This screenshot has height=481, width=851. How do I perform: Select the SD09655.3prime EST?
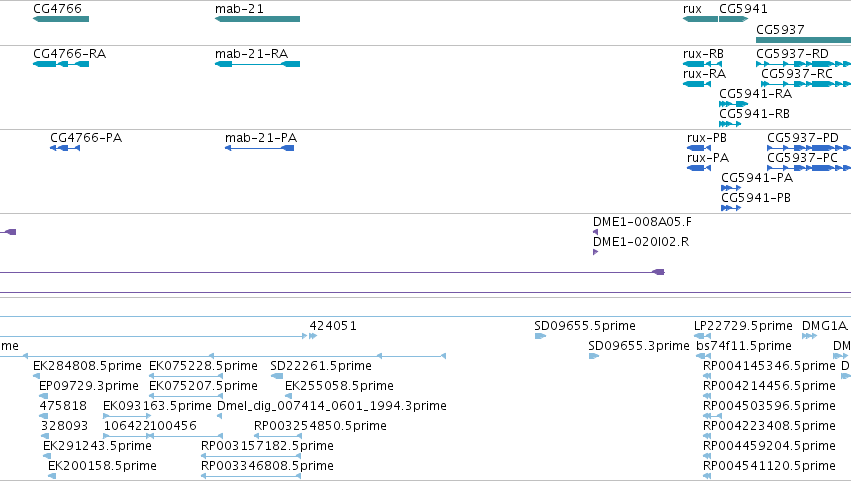[x=594, y=357]
